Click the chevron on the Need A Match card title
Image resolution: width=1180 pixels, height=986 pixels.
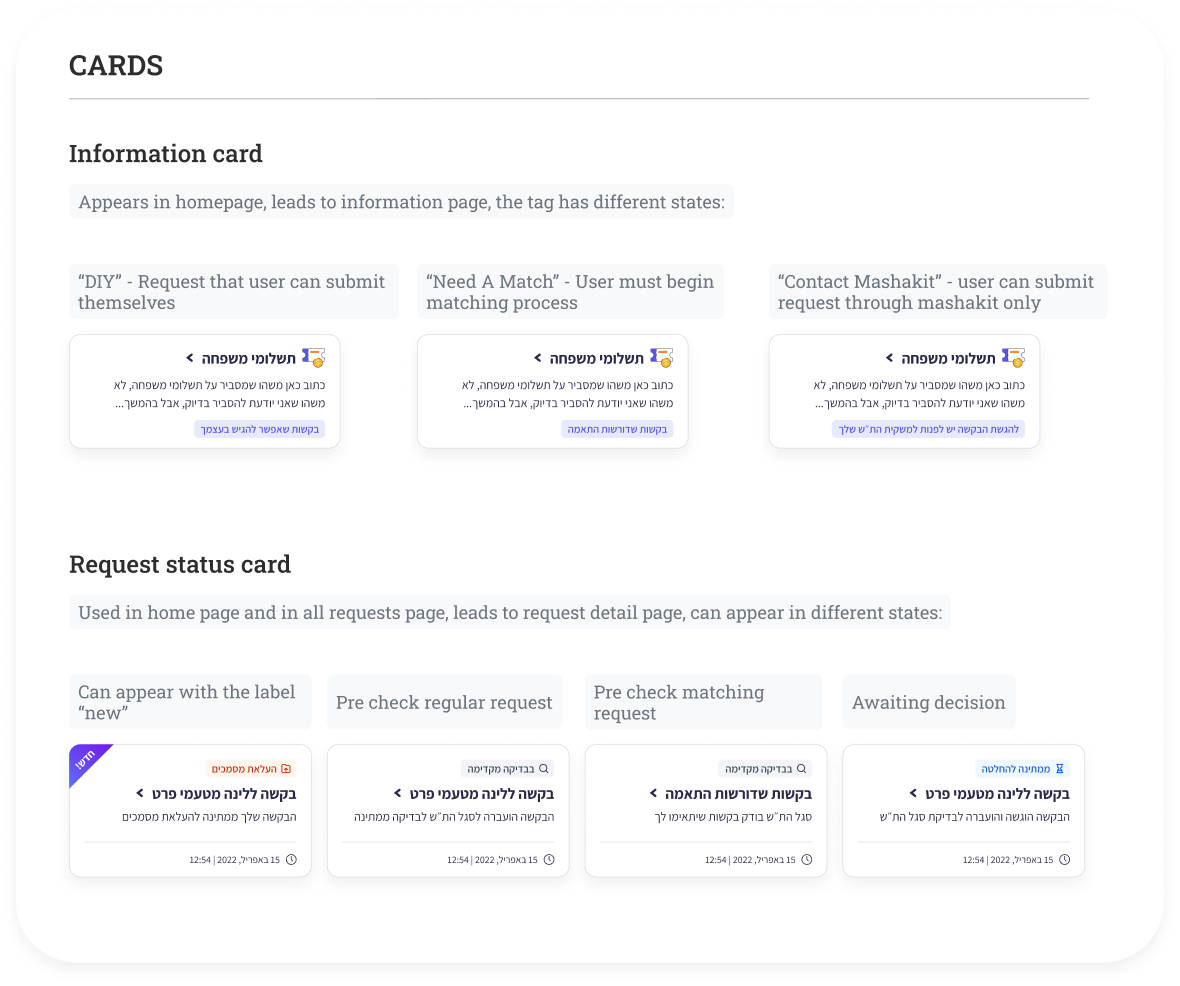pyautogui.click(x=537, y=358)
